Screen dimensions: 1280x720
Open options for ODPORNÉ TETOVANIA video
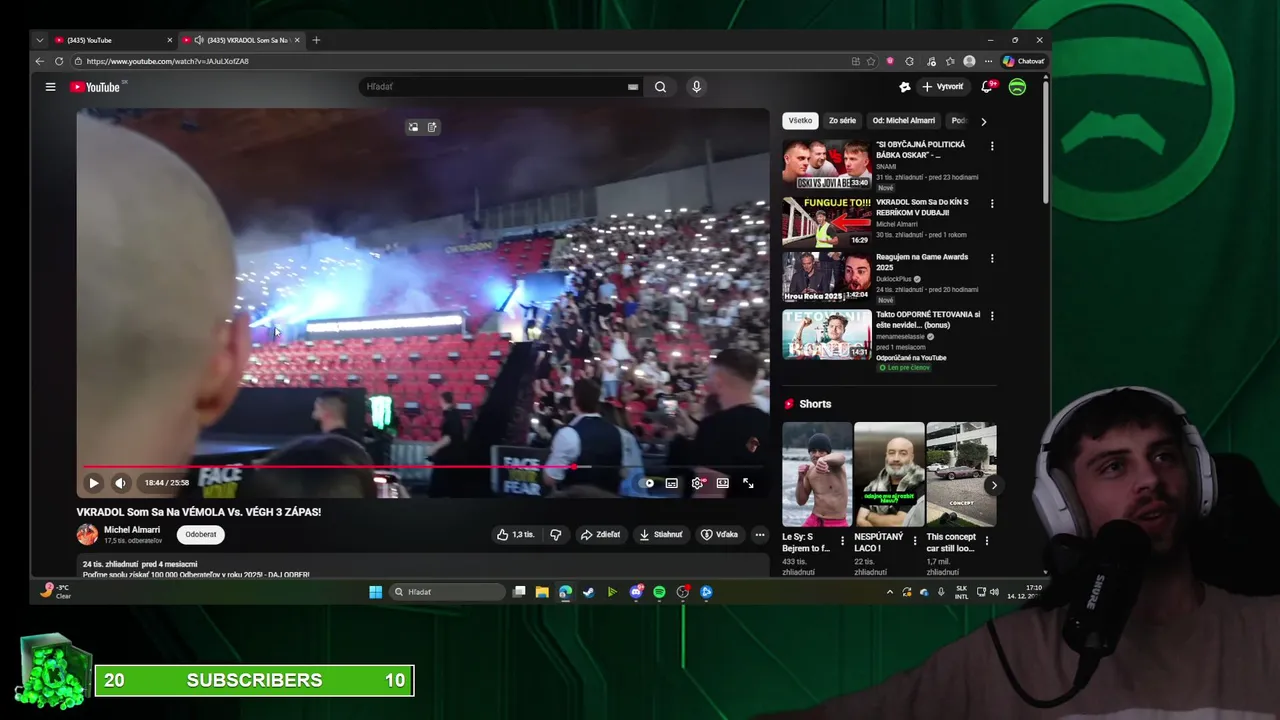(x=992, y=315)
